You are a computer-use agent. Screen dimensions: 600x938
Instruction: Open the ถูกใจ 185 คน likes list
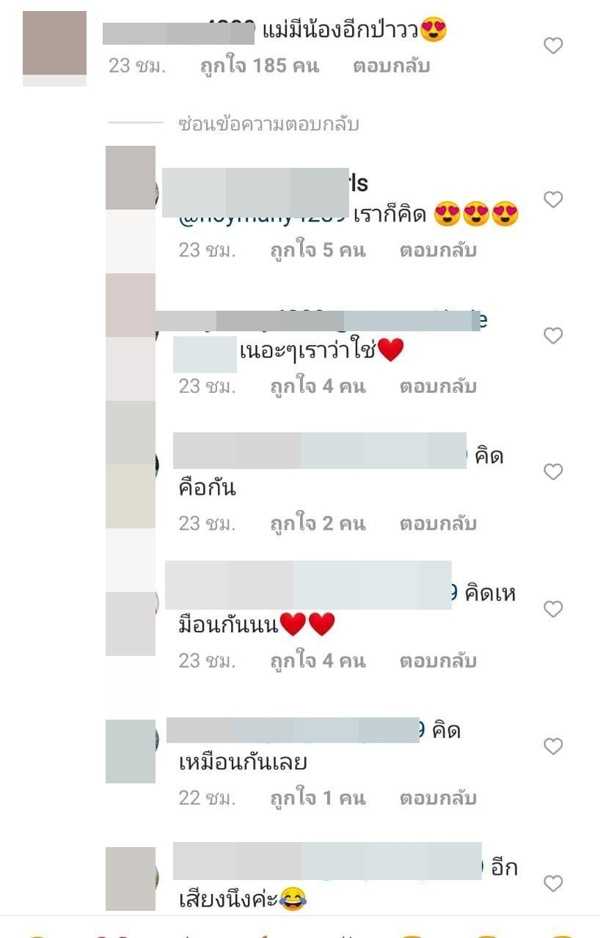260,65
